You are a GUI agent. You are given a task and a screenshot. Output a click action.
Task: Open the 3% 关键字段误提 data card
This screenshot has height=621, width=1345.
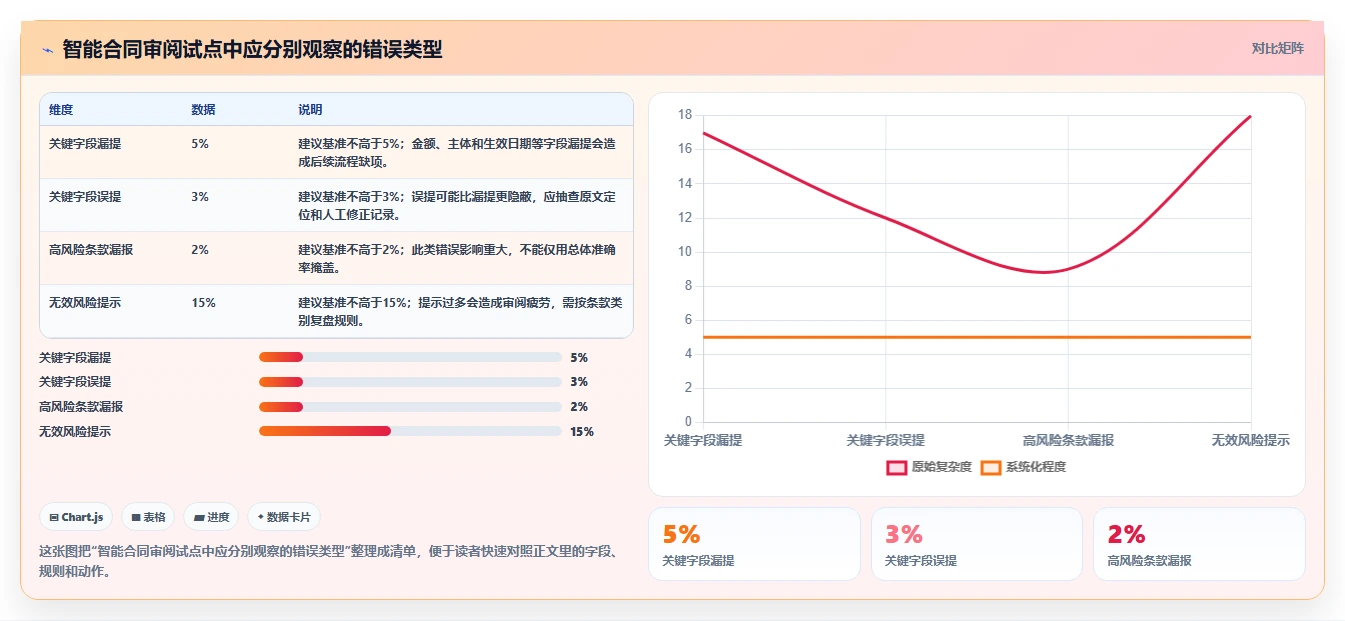pyautogui.click(x=977, y=544)
